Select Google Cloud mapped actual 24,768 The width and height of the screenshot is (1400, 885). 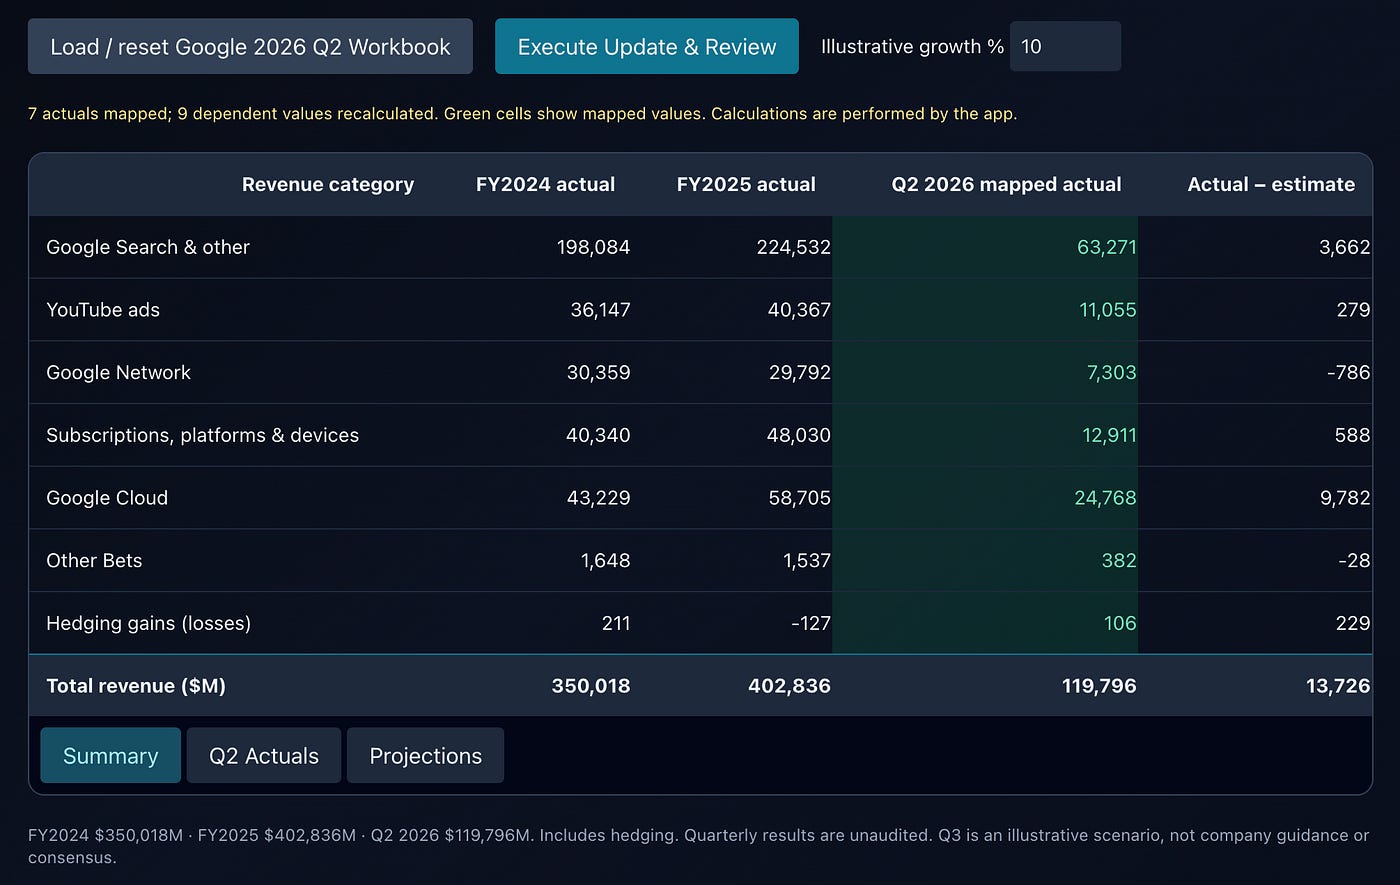[x=1105, y=497]
